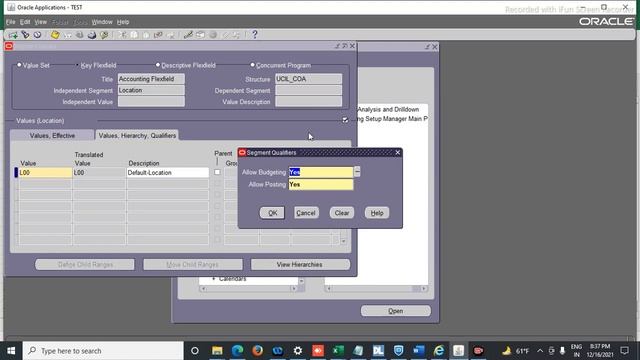Screen dimensions: 640x360
Task: Click the Independent Segment Location field
Action: coord(151,90)
